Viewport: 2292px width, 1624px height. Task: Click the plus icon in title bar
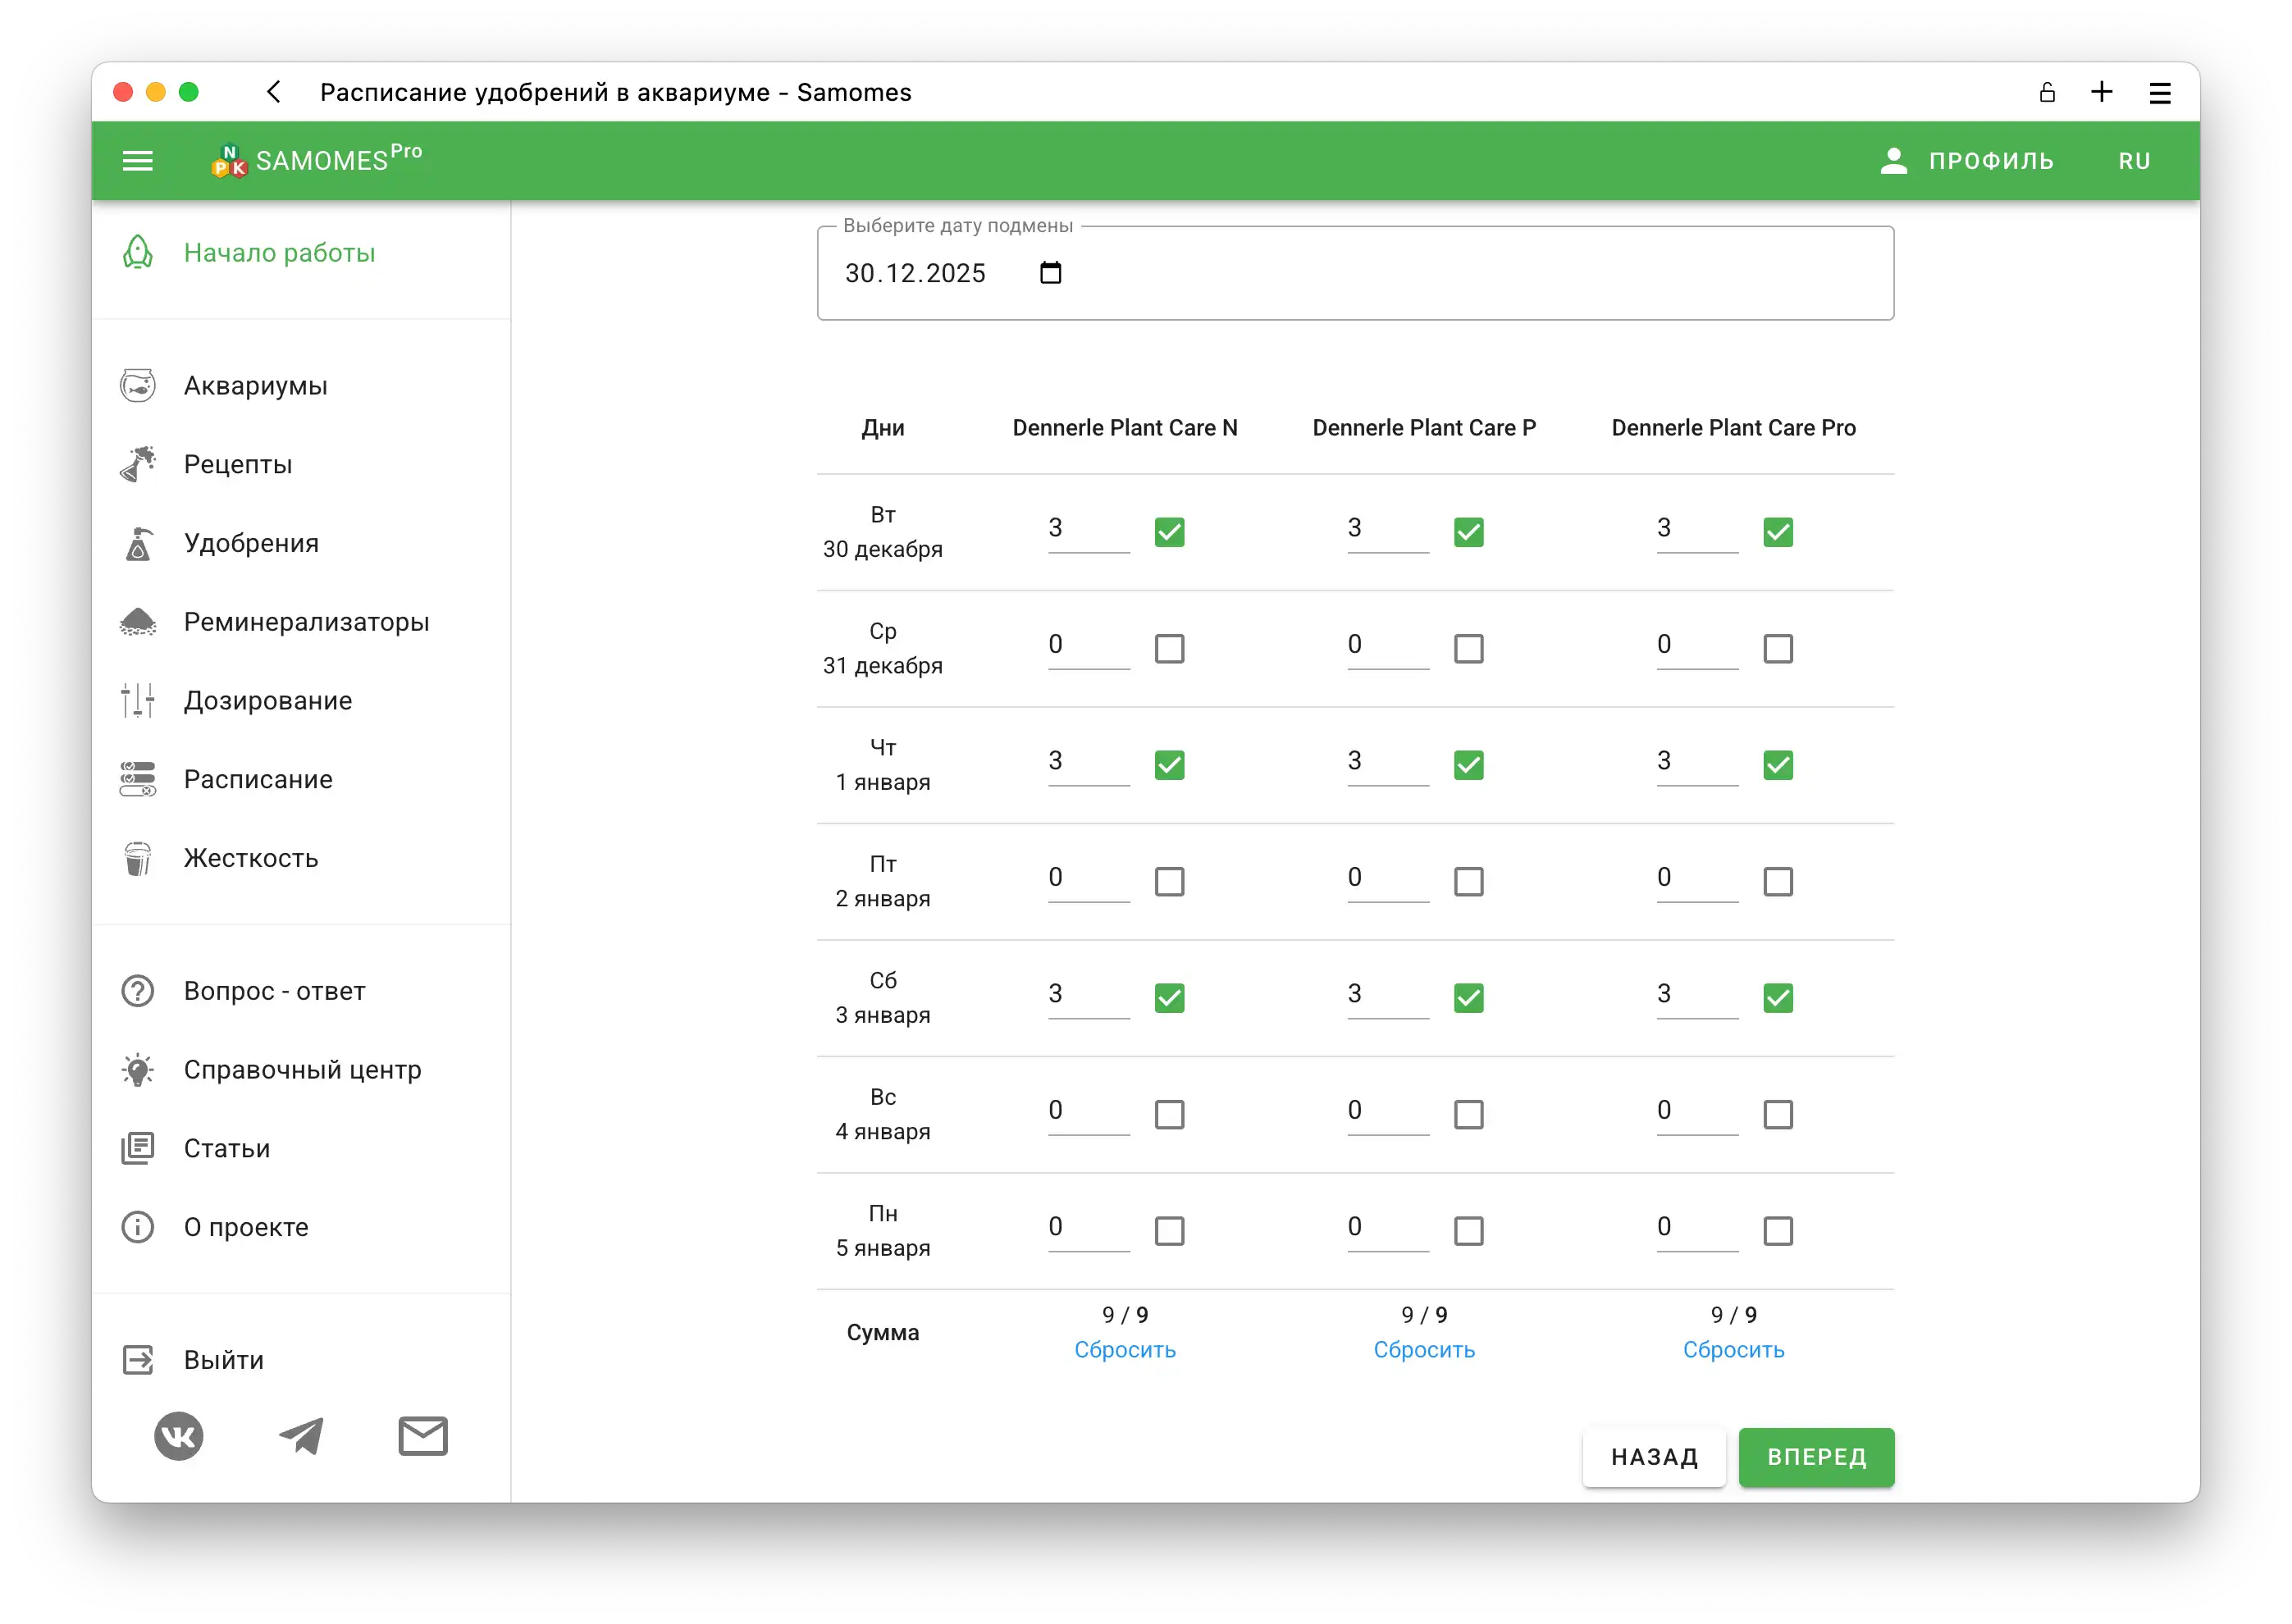point(2102,93)
